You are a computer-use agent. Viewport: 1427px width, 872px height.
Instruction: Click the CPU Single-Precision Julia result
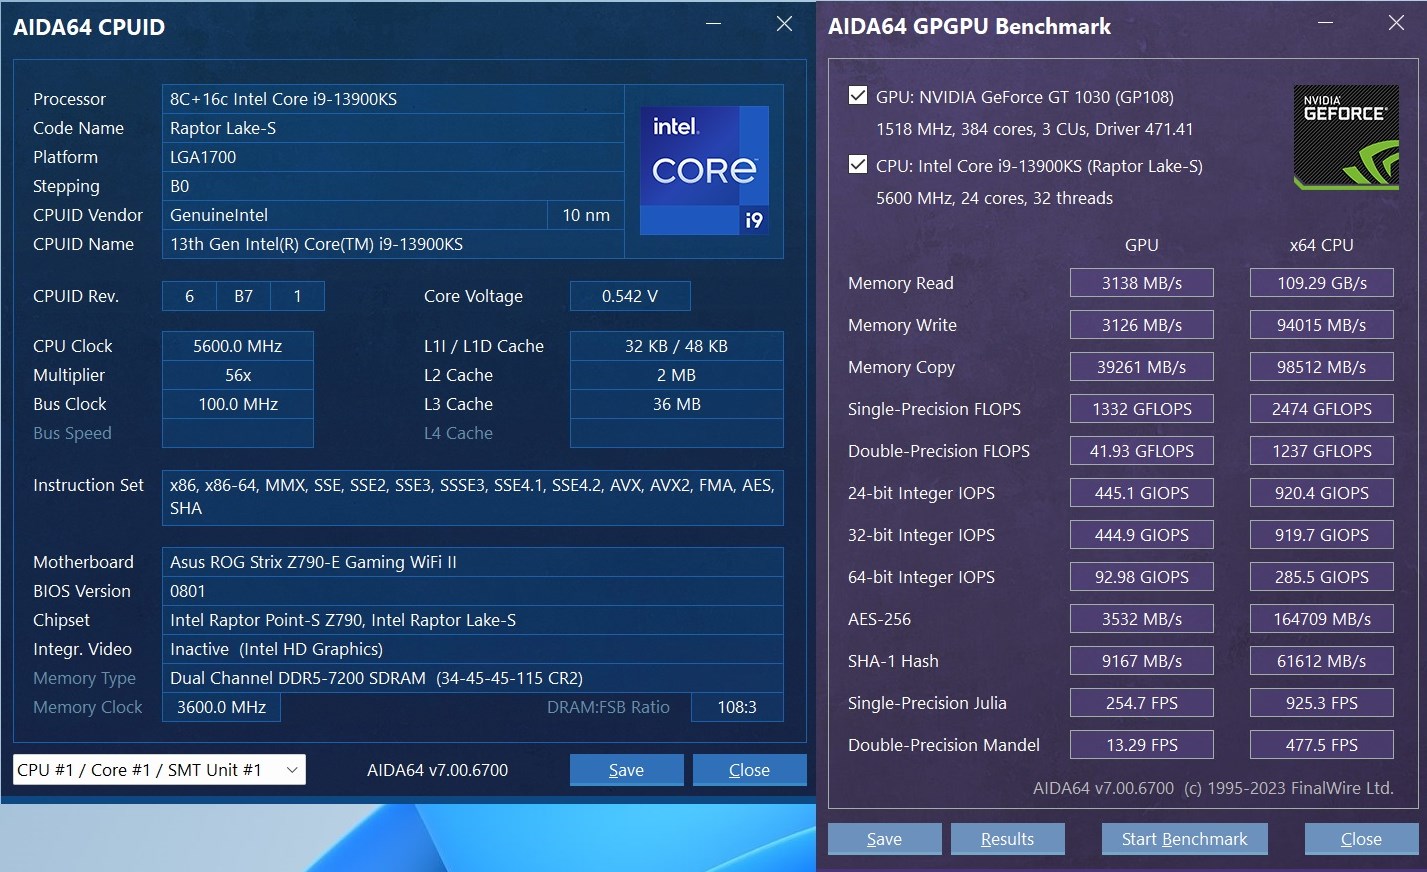click(1322, 703)
